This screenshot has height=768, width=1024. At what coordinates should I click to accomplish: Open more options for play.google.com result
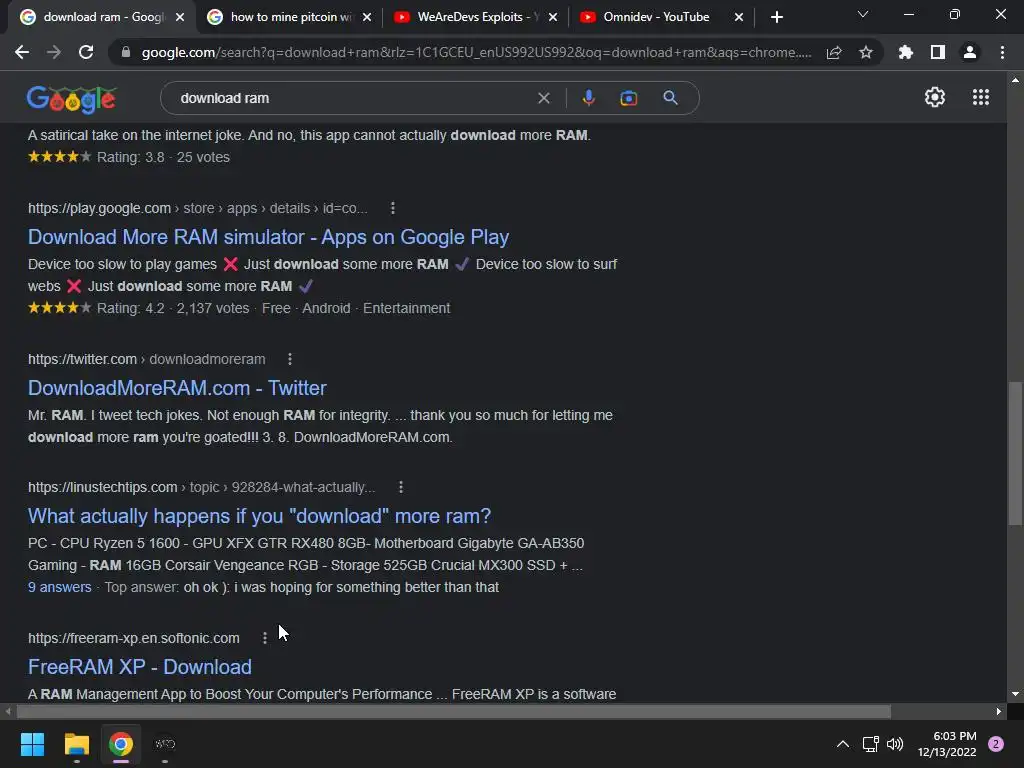pyautogui.click(x=392, y=208)
